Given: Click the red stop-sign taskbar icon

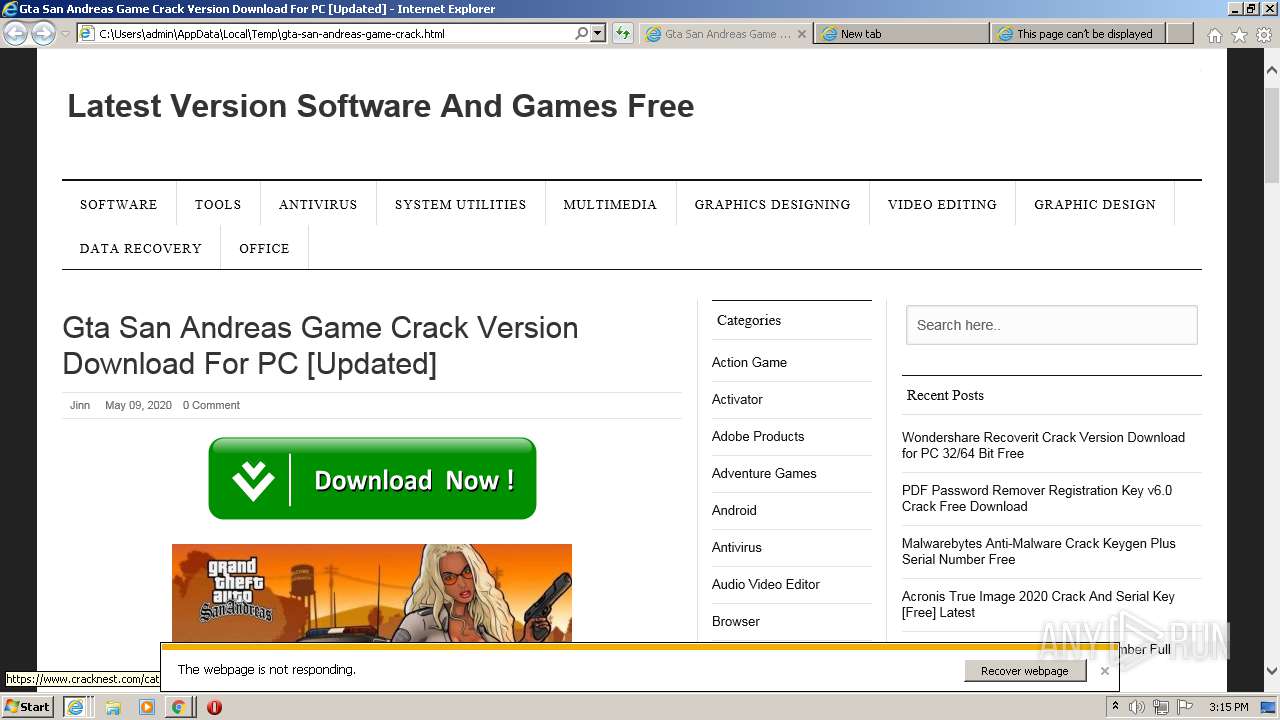Looking at the screenshot, I should click(x=214, y=707).
